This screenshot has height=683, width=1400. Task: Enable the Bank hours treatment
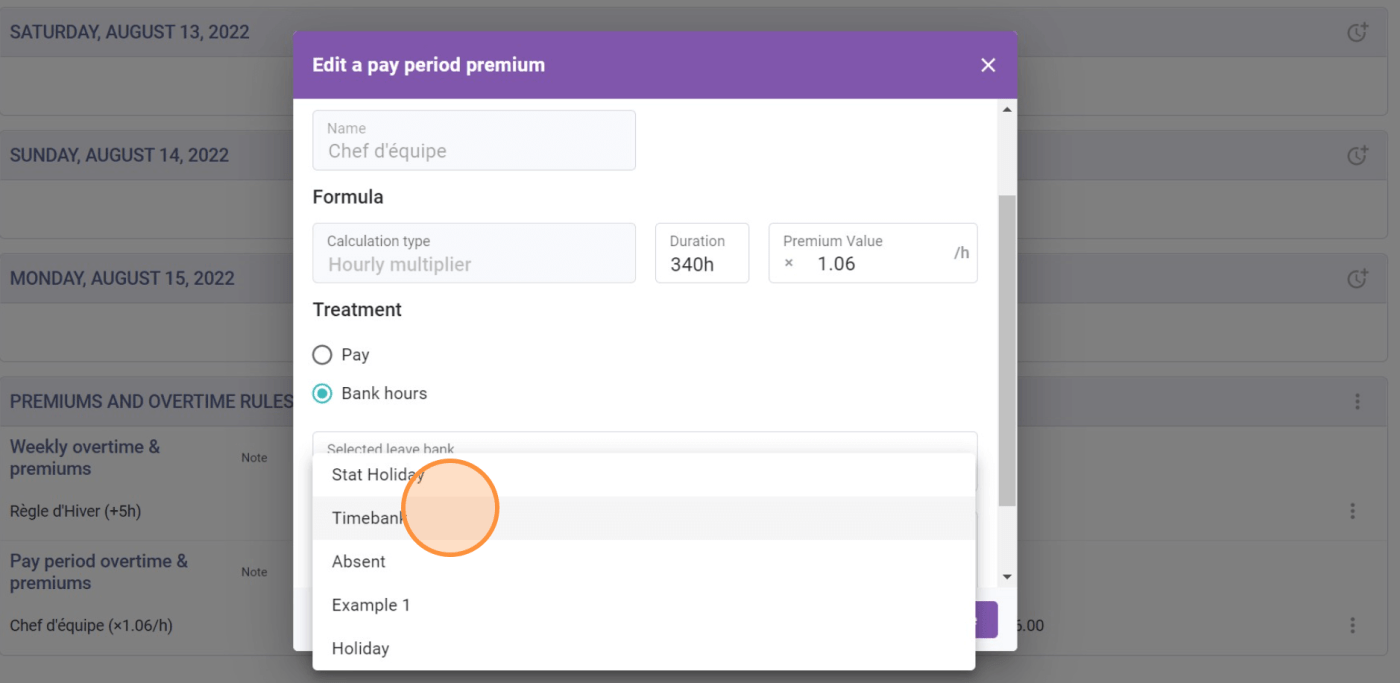point(322,393)
